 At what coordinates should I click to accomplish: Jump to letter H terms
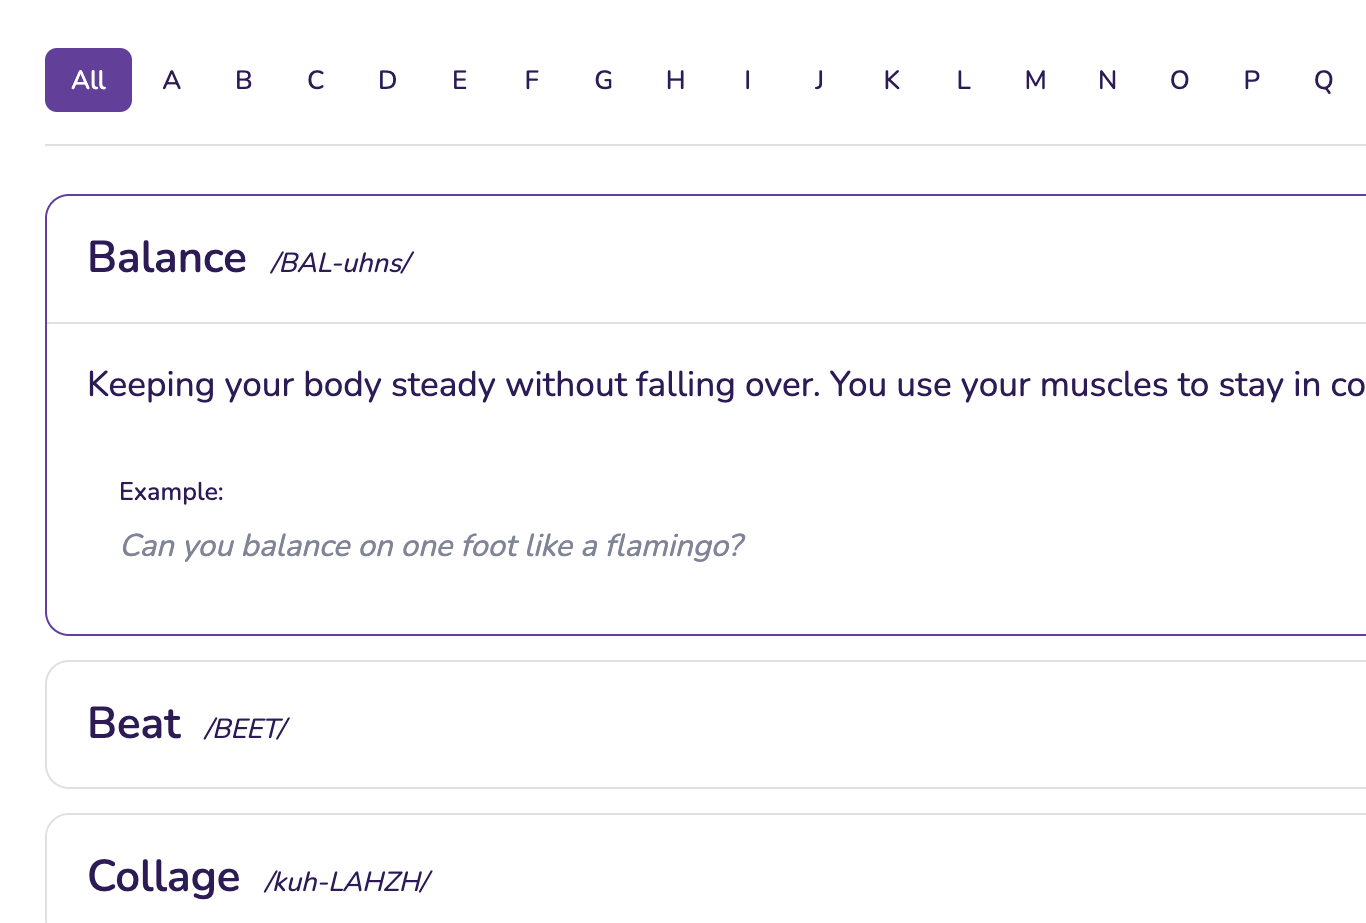(676, 80)
